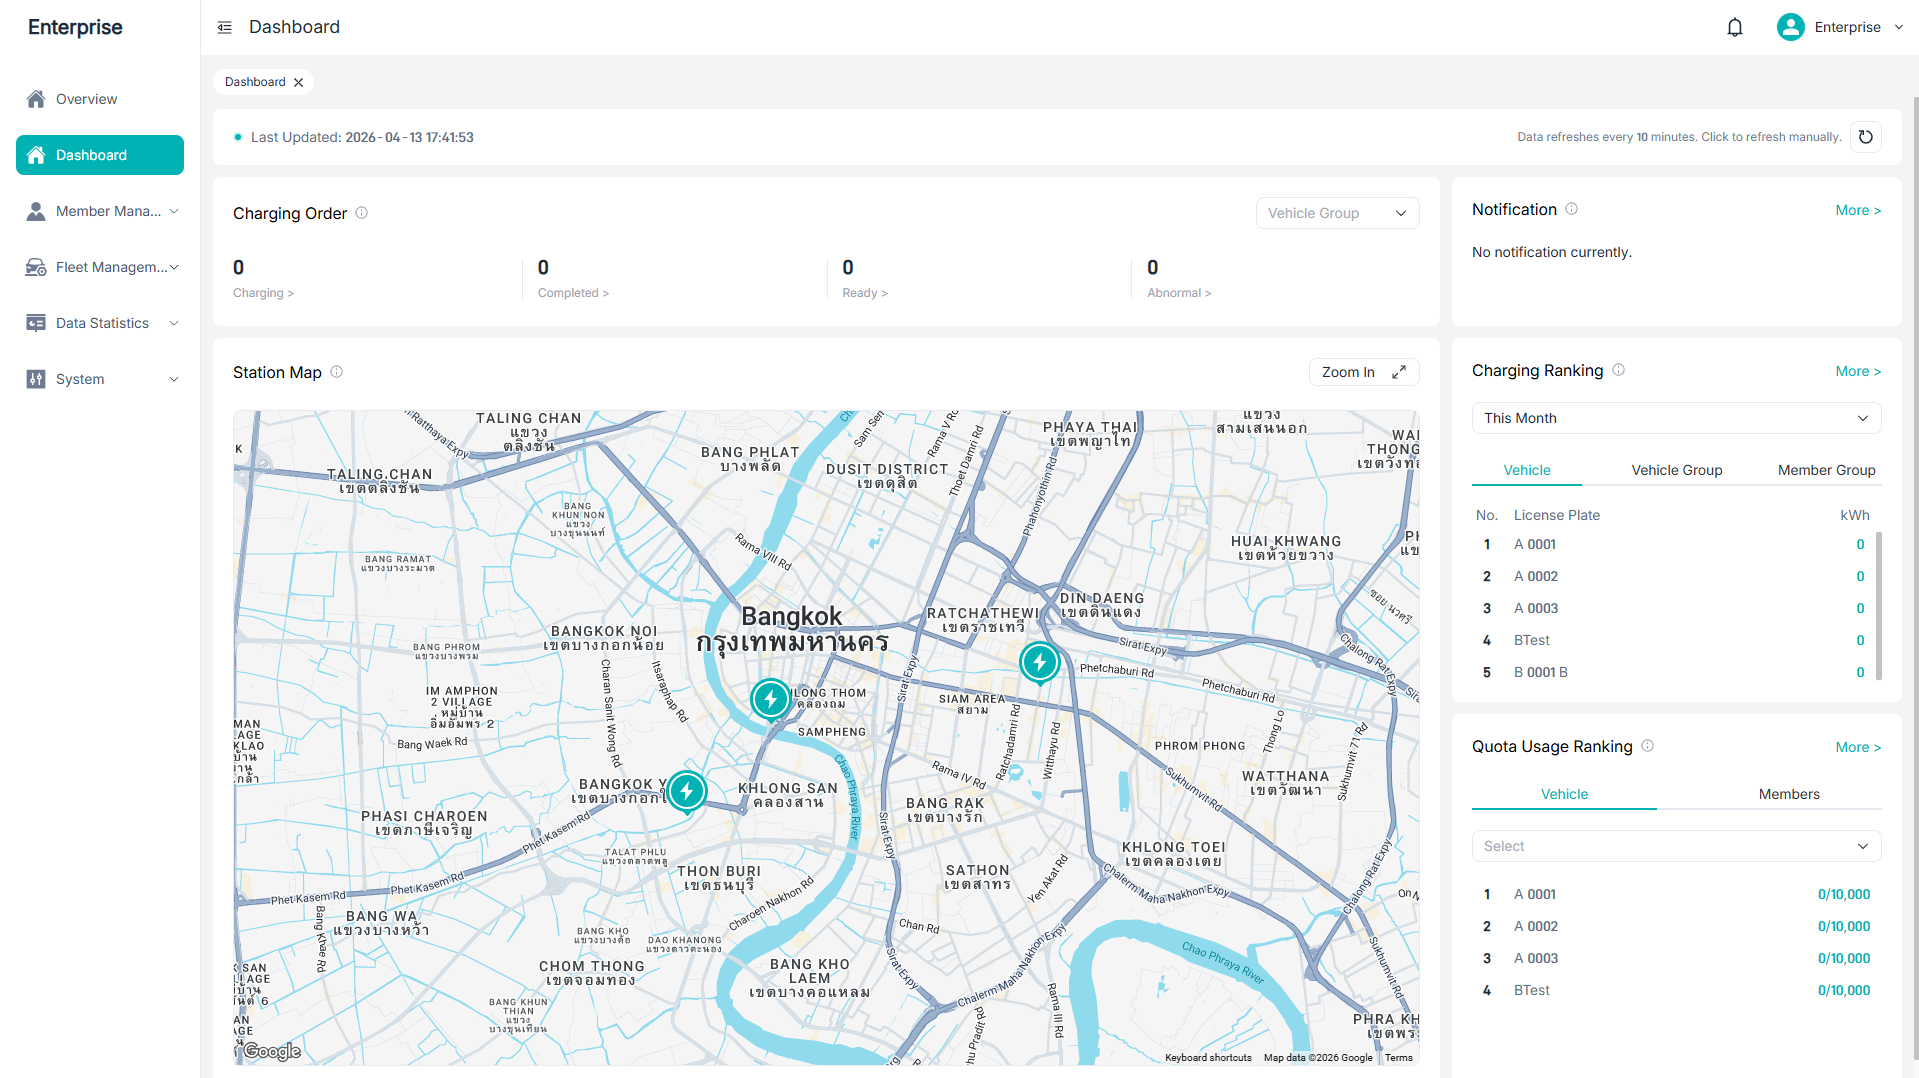Switch to Members quota tab
This screenshot has height=1078, width=1919.
coord(1789,794)
